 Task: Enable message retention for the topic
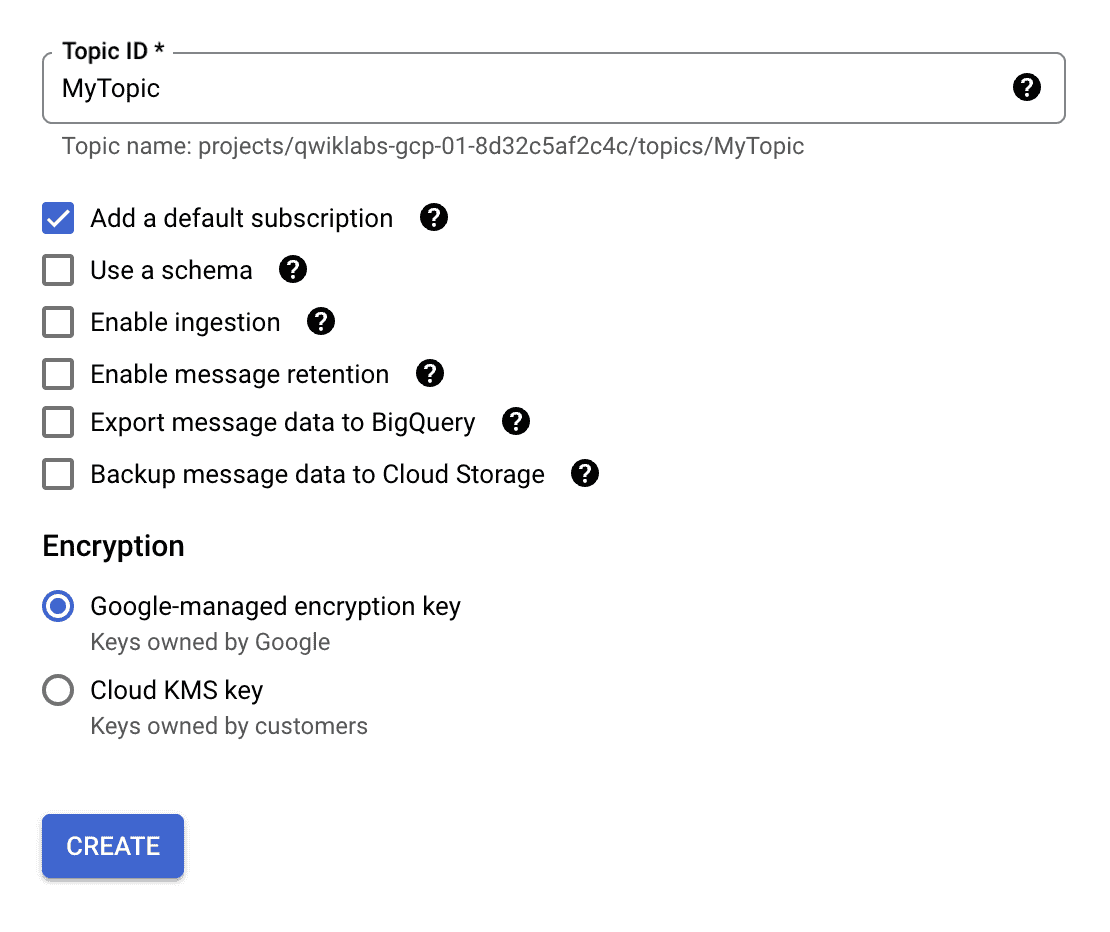[x=57, y=374]
